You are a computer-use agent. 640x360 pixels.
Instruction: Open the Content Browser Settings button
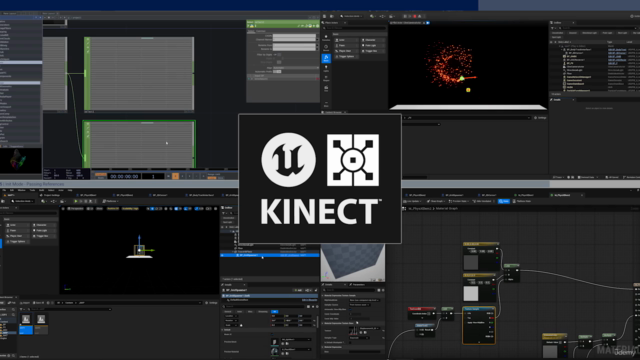tap(212, 303)
